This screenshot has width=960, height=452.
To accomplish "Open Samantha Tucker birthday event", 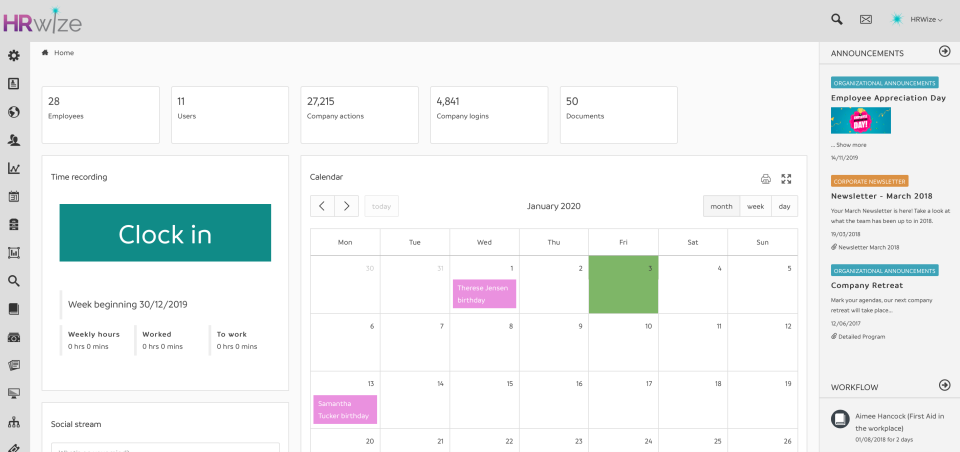I will [345, 410].
